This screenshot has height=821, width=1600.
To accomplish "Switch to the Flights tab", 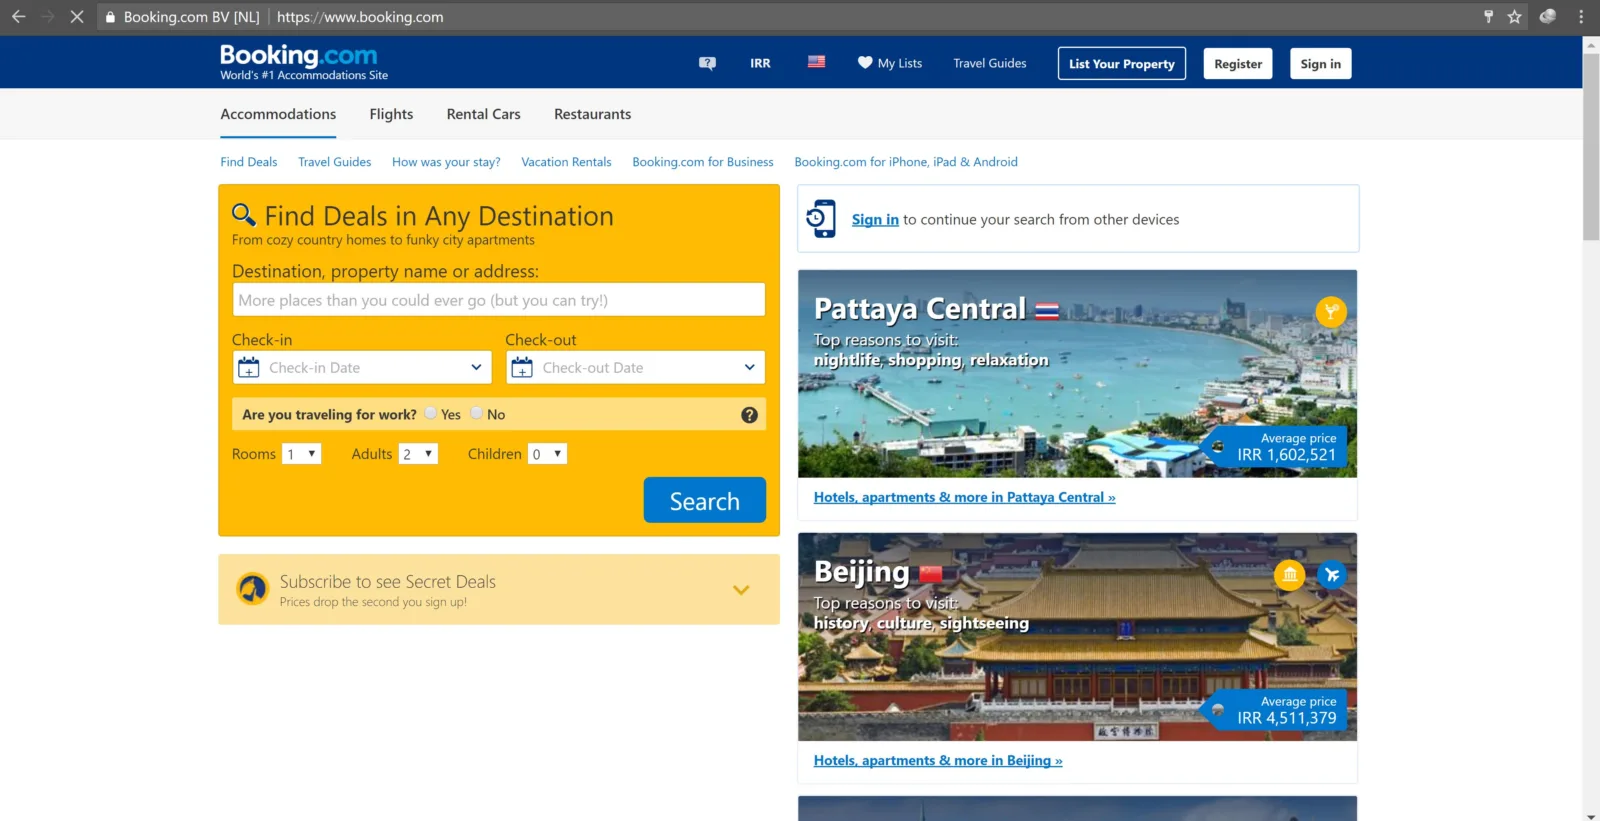I will 391,114.
